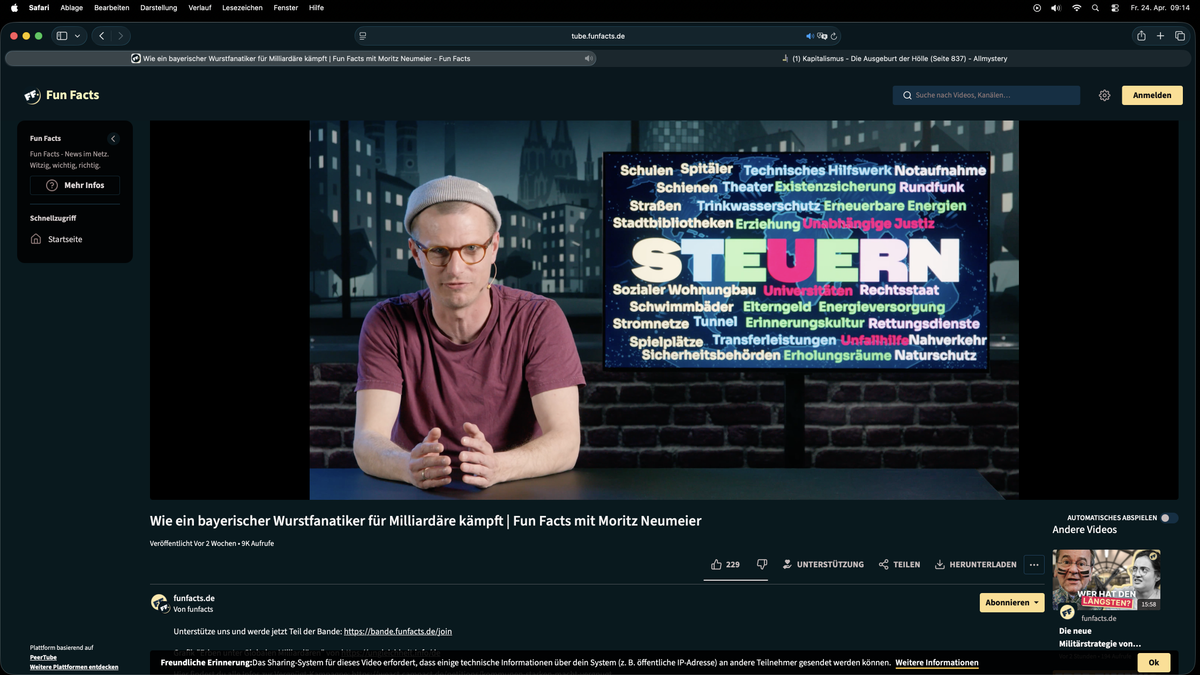Click the Herunterladen button
The width and height of the screenshot is (1200, 675).
tap(975, 564)
